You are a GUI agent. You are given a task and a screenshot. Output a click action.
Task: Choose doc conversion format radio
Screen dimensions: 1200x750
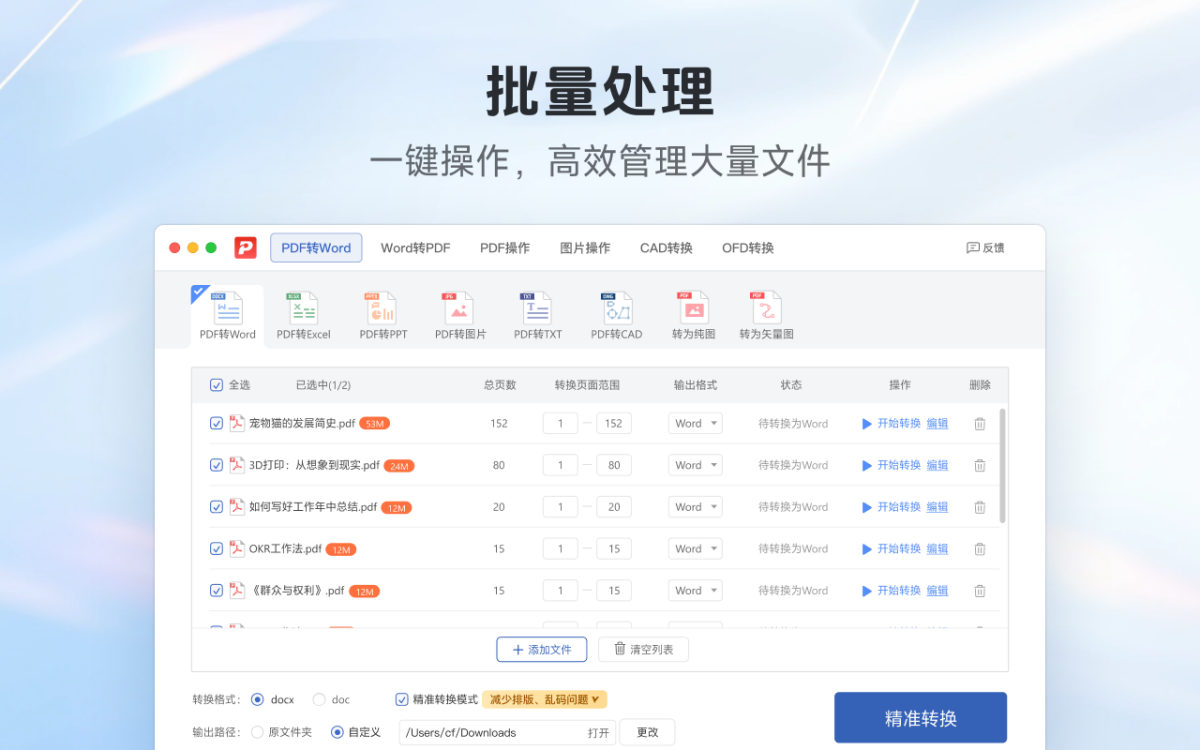point(319,700)
